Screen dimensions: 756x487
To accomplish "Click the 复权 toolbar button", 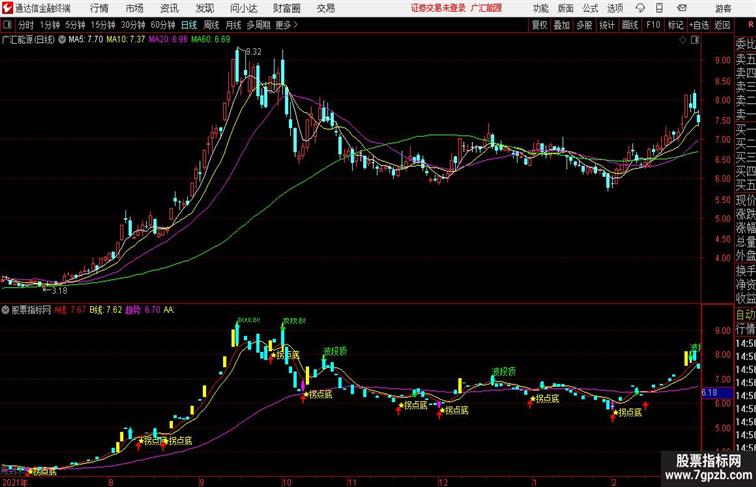I will (x=539, y=25).
